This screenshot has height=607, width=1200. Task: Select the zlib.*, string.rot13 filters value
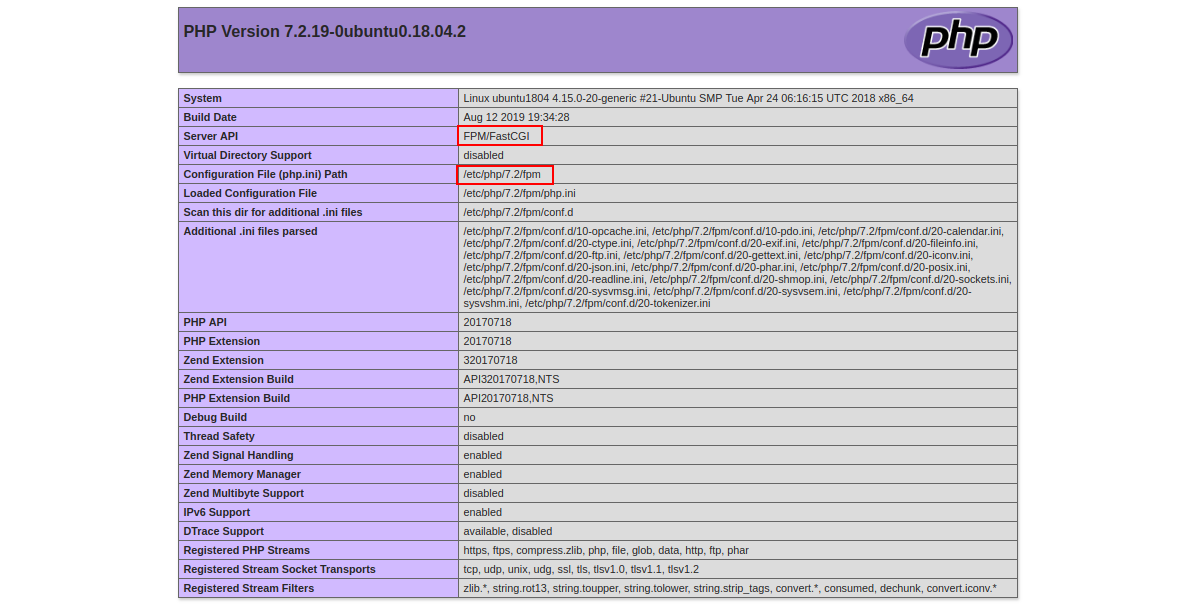pyautogui.click(x=729, y=588)
